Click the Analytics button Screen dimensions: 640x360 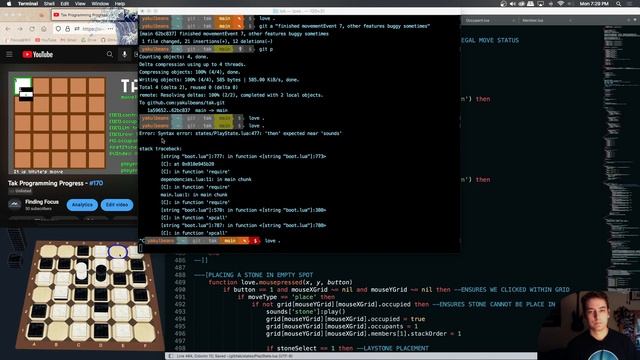click(x=82, y=205)
